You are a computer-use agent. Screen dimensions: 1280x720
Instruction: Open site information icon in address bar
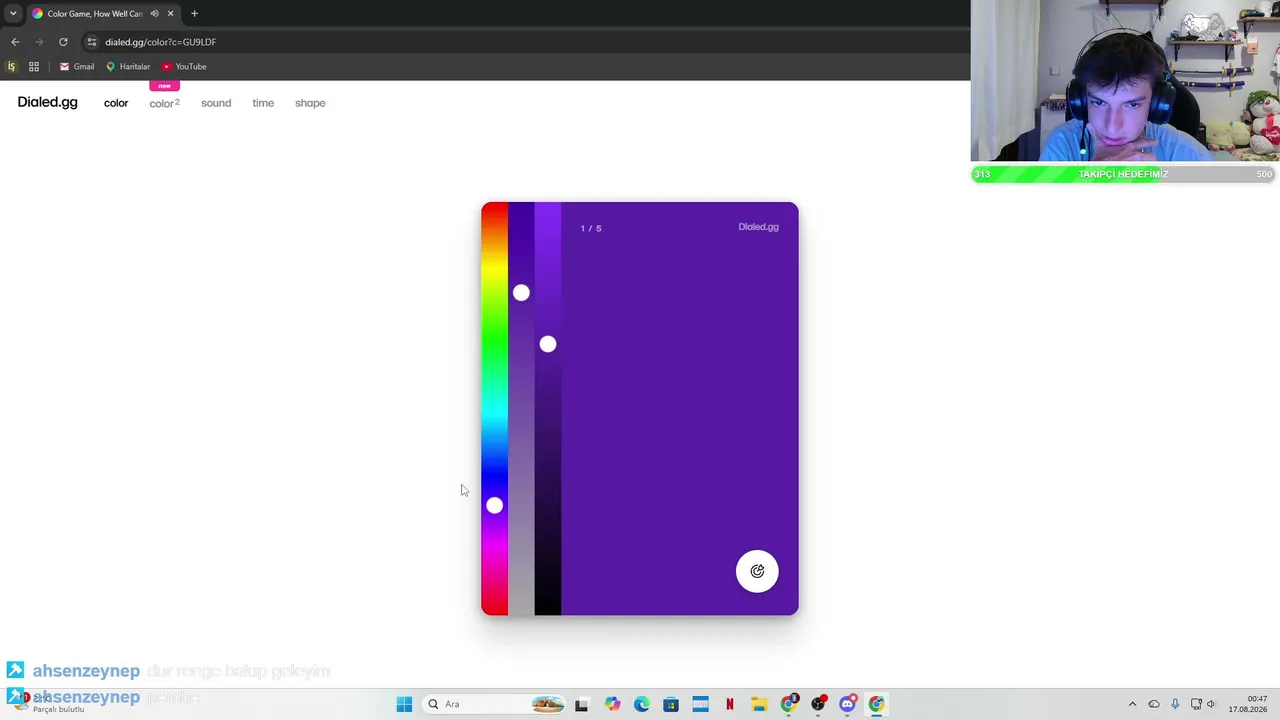click(91, 42)
